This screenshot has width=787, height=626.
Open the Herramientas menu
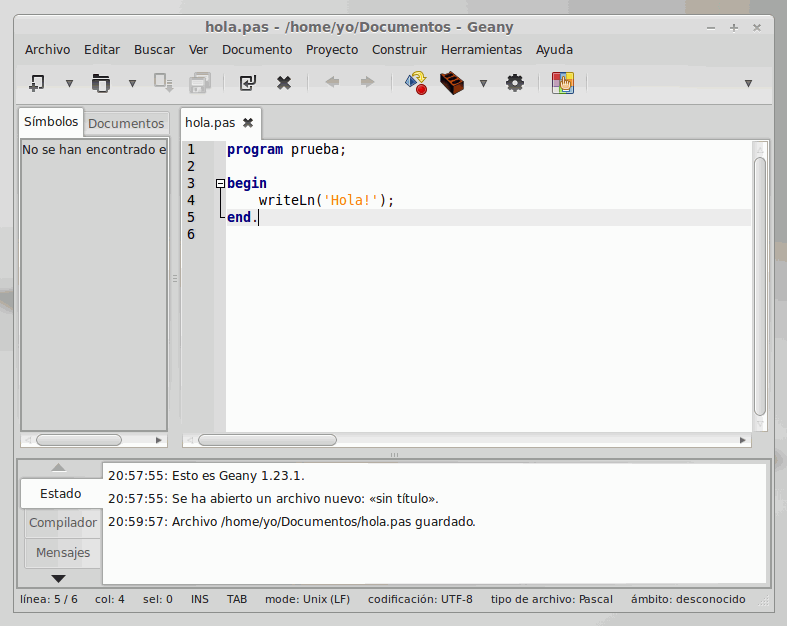[481, 49]
